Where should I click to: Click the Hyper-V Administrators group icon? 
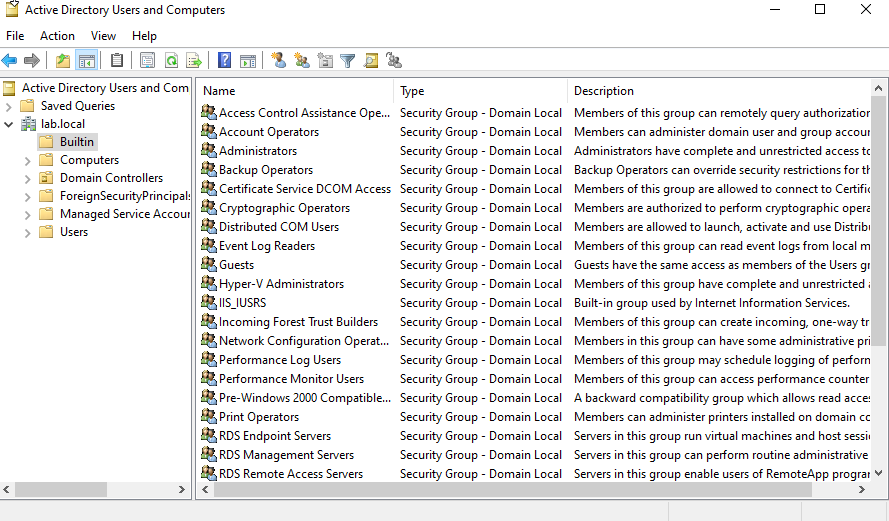(x=209, y=283)
